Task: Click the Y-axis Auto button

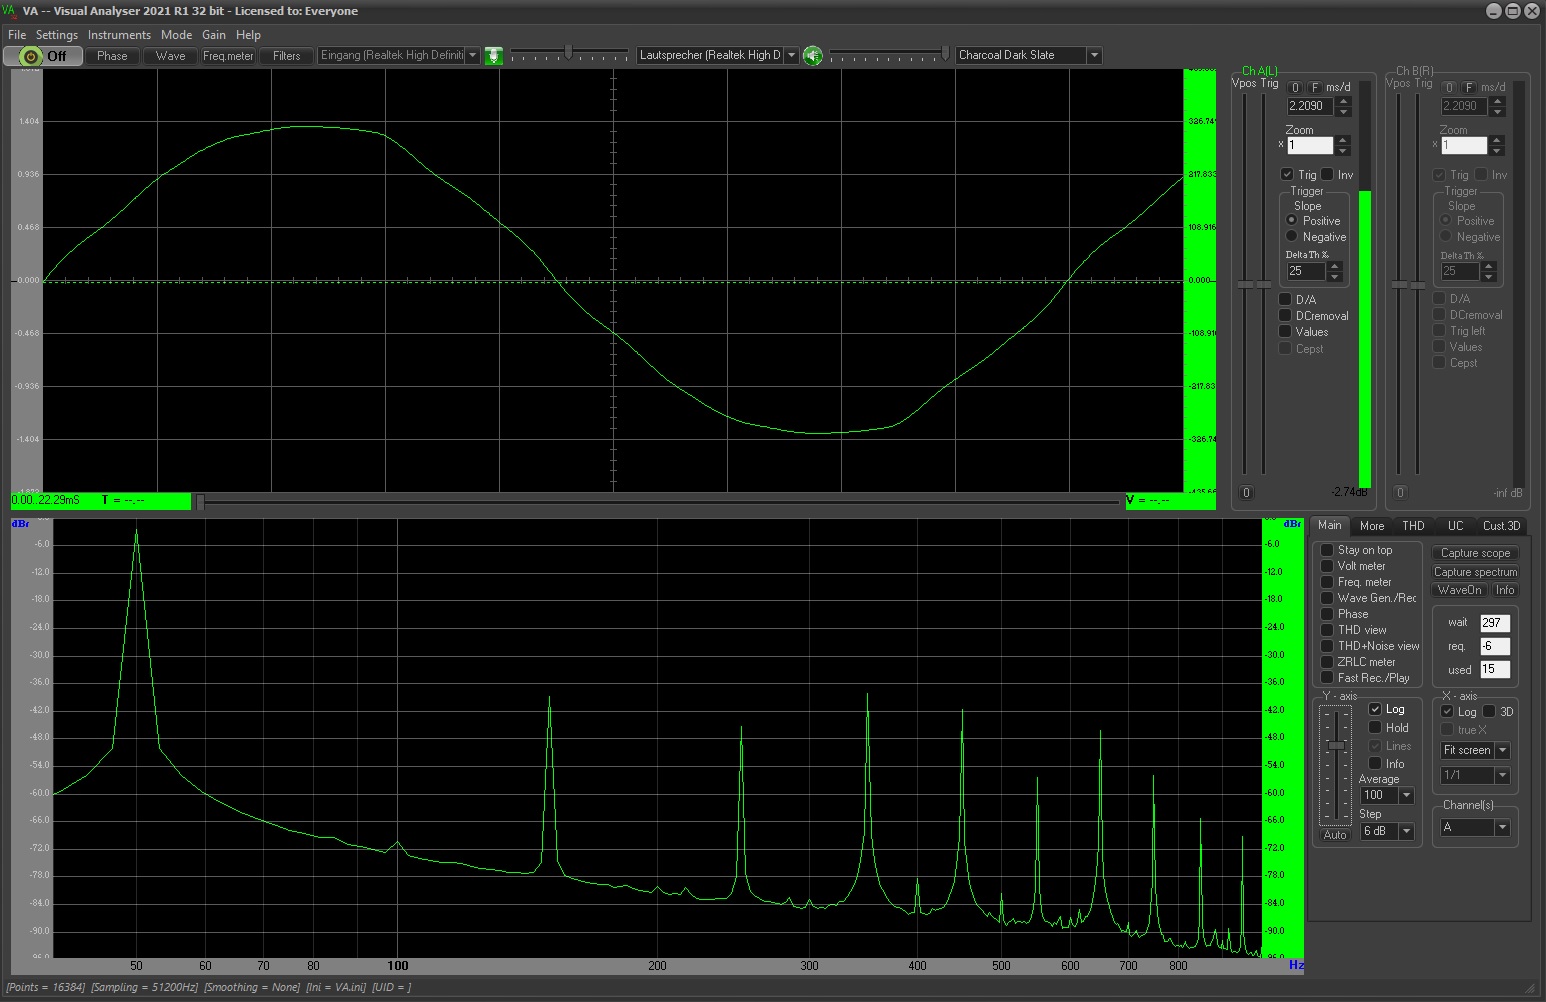Action: click(x=1335, y=835)
